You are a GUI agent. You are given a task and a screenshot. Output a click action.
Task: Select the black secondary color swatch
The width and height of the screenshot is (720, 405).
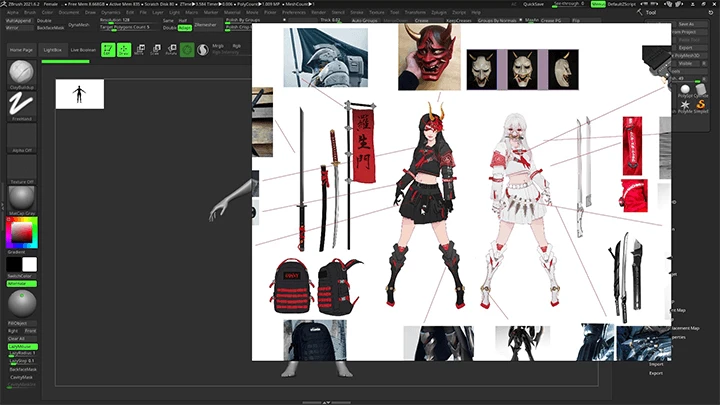coord(14,264)
